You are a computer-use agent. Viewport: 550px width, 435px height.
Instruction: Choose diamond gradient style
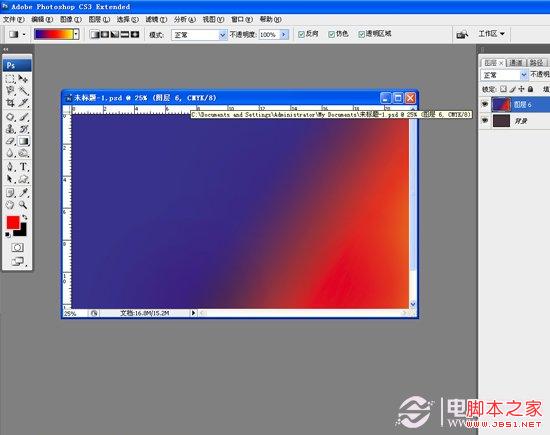[135, 34]
